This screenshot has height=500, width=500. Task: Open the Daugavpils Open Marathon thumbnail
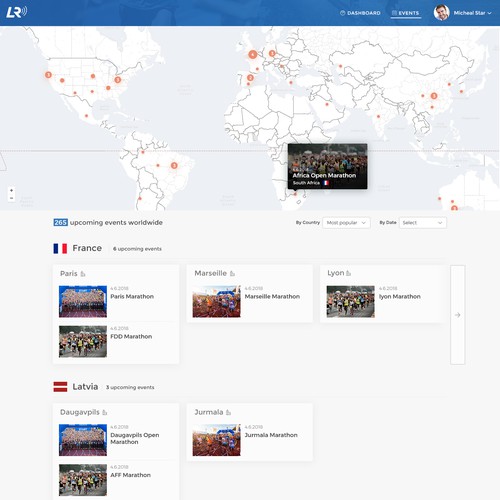click(x=83, y=440)
